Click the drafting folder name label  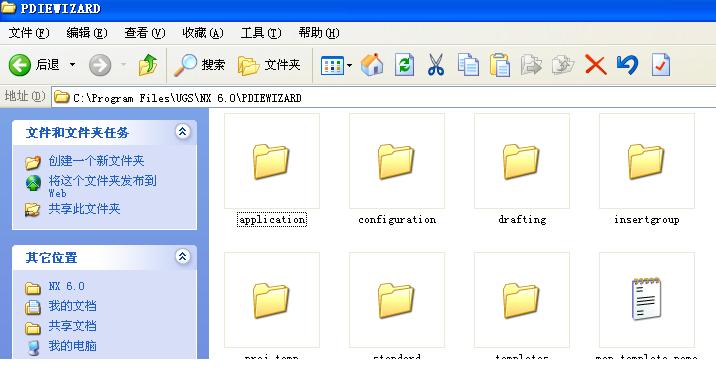(522, 220)
